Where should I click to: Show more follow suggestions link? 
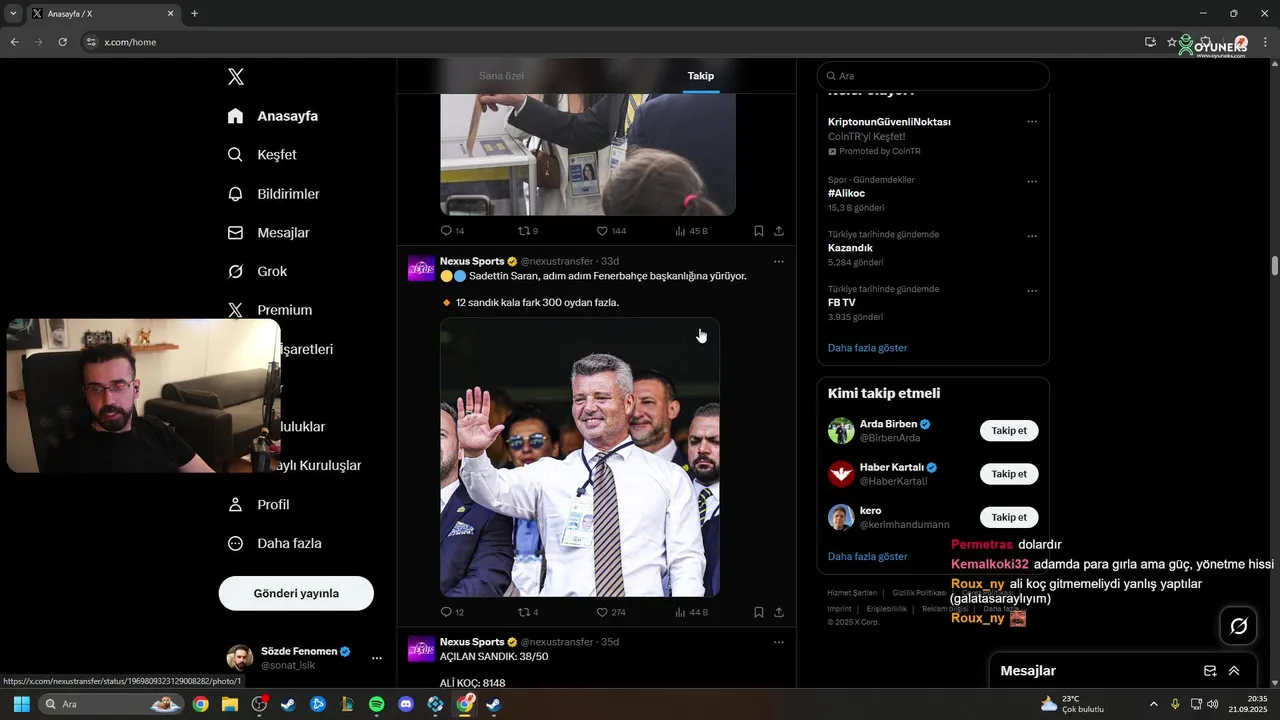(868, 556)
